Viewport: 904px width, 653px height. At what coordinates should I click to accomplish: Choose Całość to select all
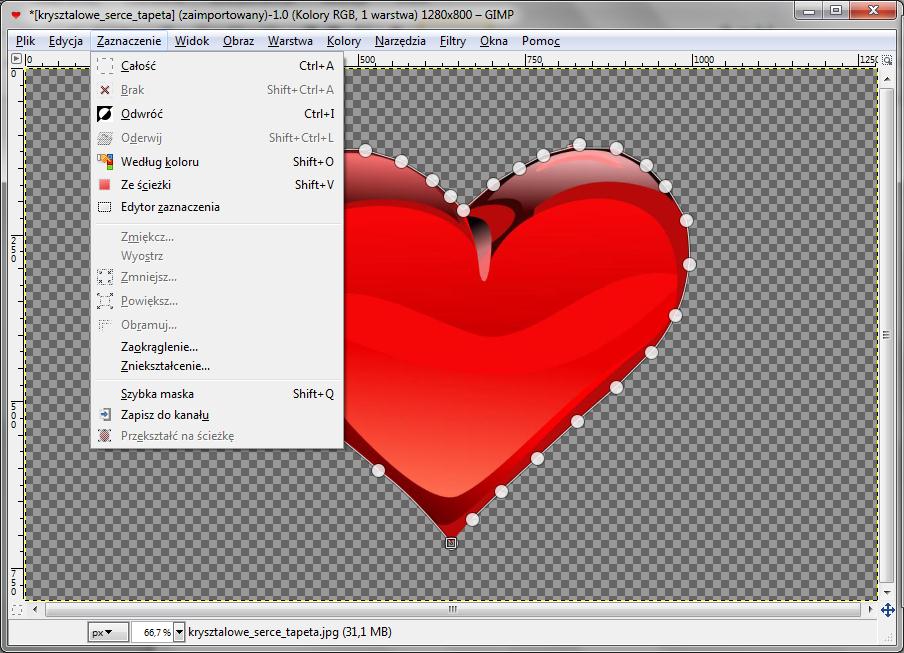(217, 66)
